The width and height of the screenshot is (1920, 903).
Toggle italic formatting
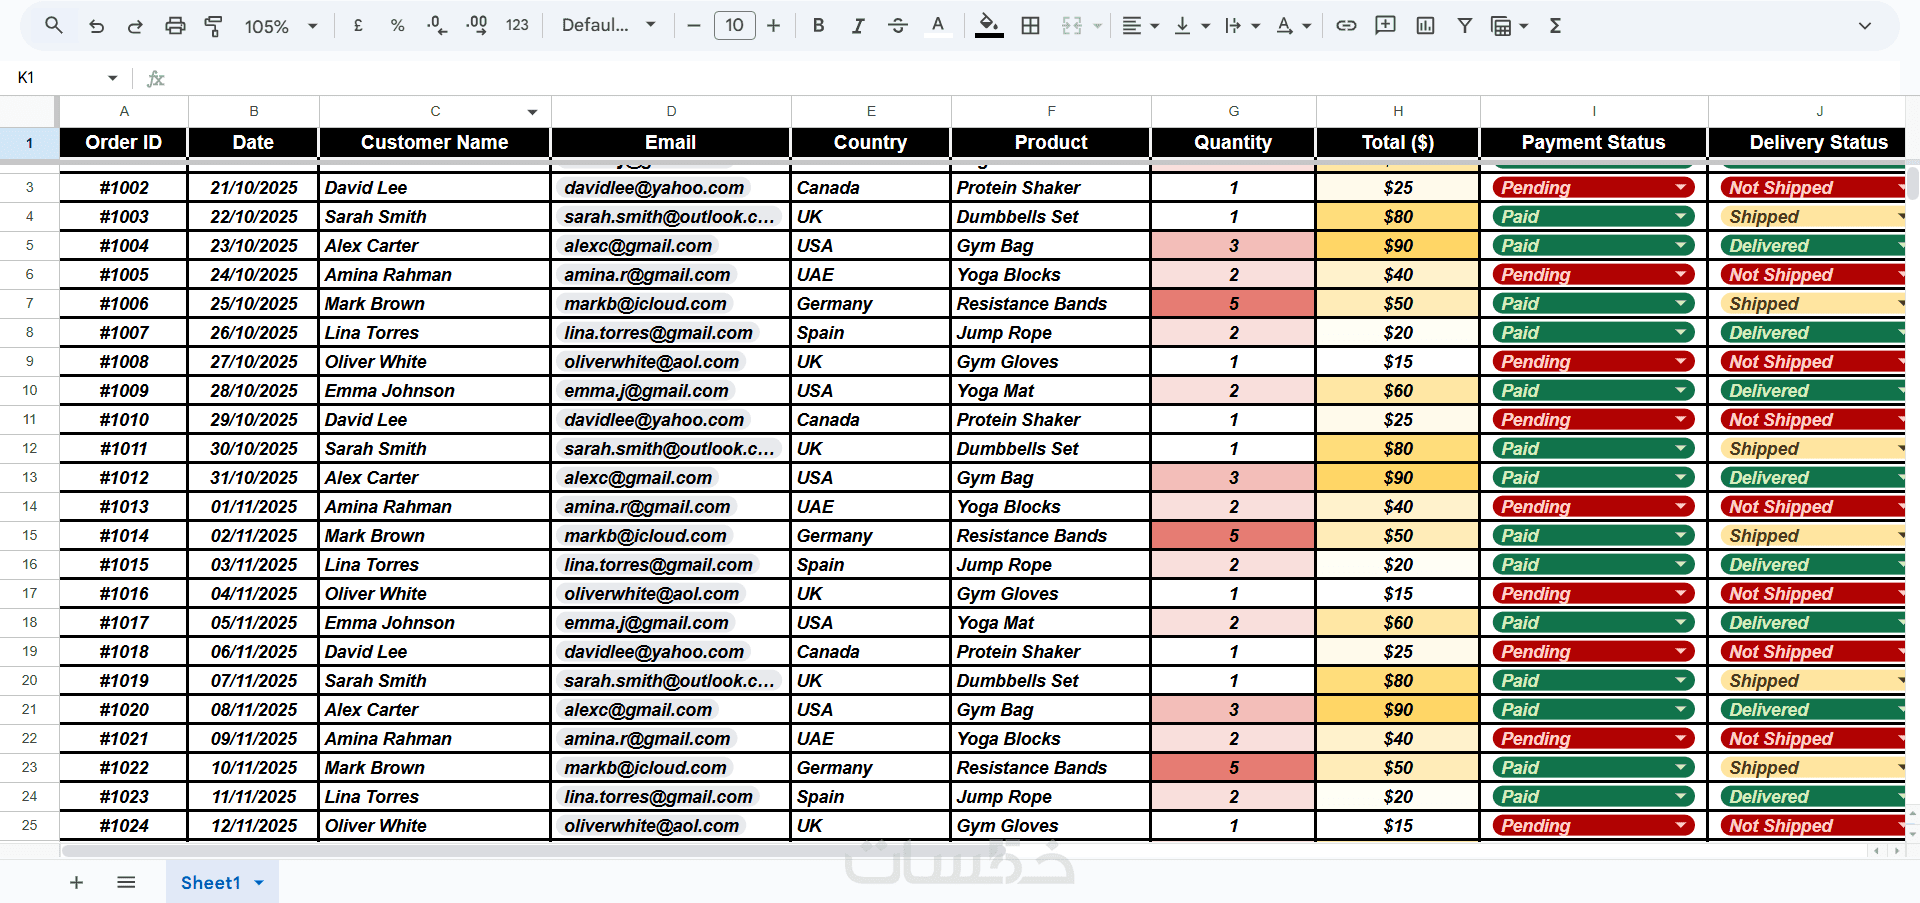[858, 26]
